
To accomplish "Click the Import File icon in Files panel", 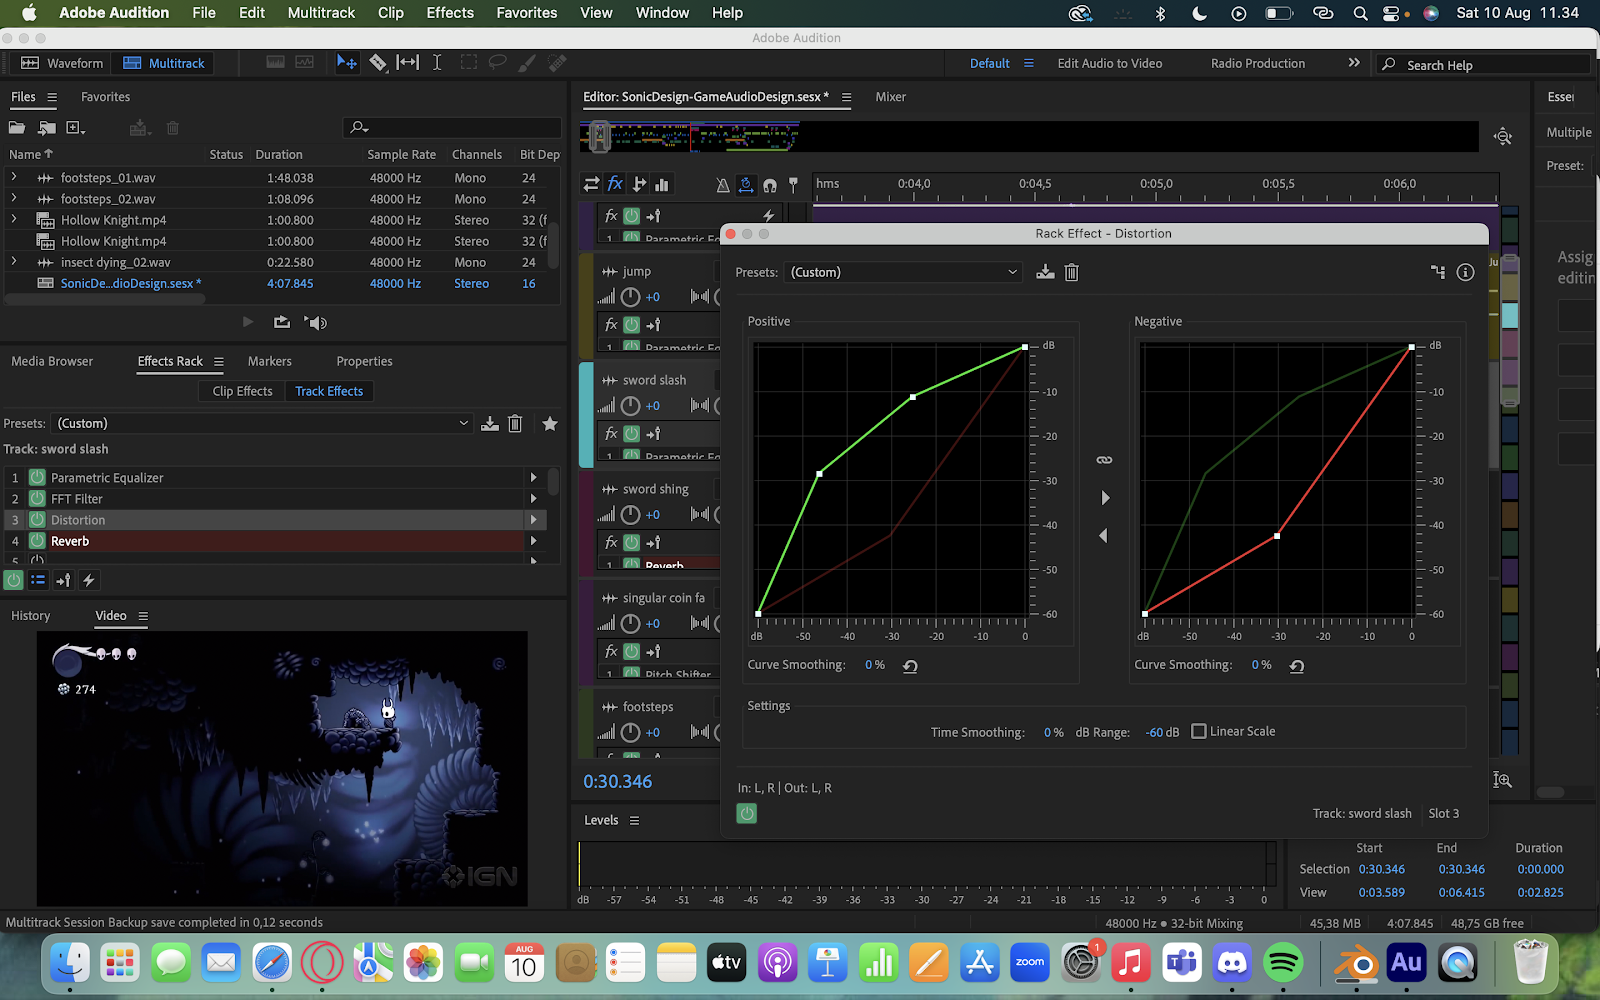I will click(x=47, y=127).
